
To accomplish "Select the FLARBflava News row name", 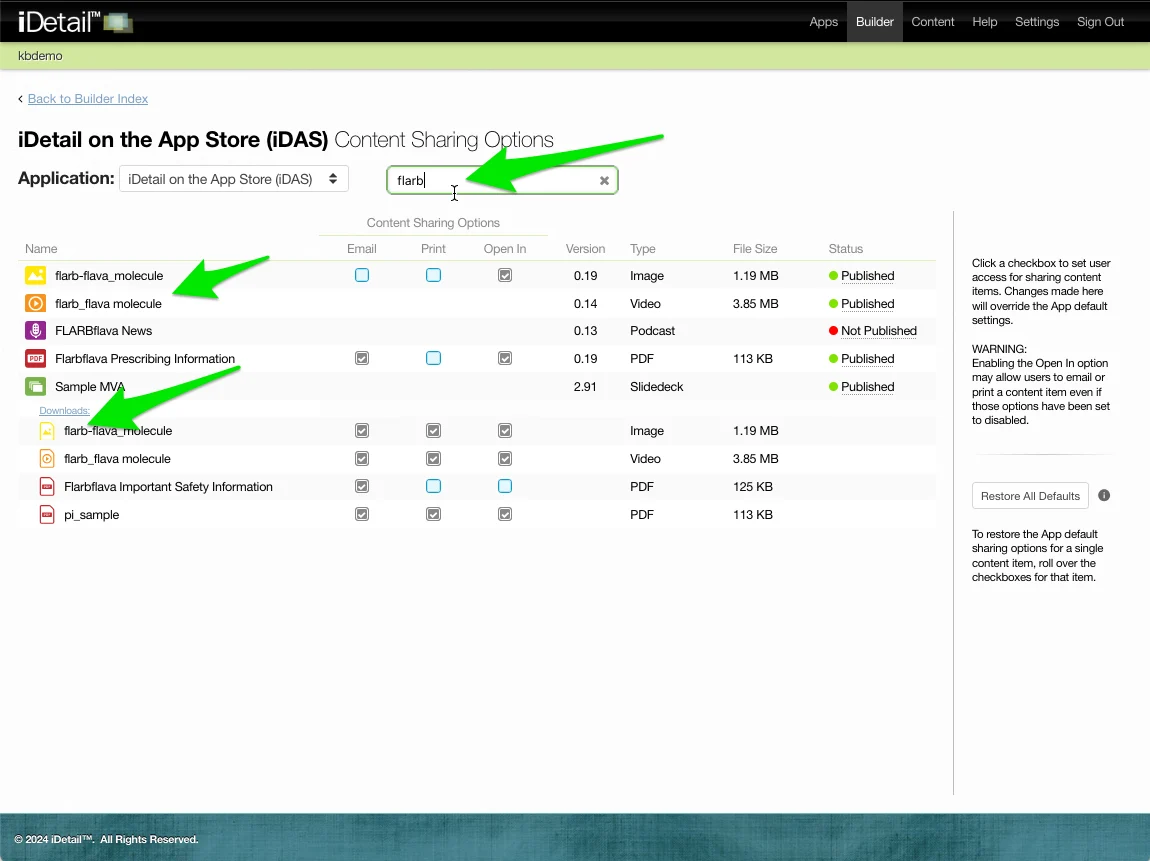I will point(103,331).
